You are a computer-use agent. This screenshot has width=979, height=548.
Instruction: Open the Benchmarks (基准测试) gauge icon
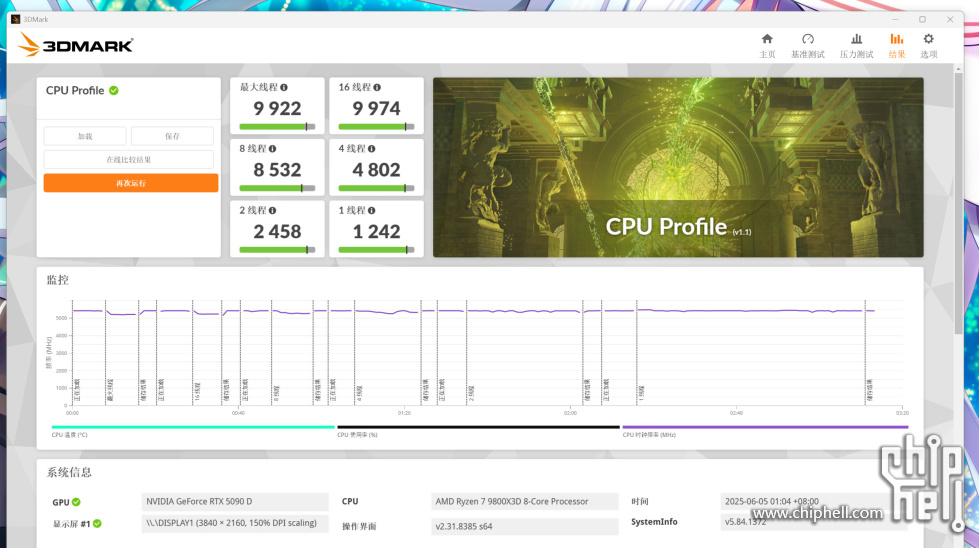pyautogui.click(x=808, y=39)
